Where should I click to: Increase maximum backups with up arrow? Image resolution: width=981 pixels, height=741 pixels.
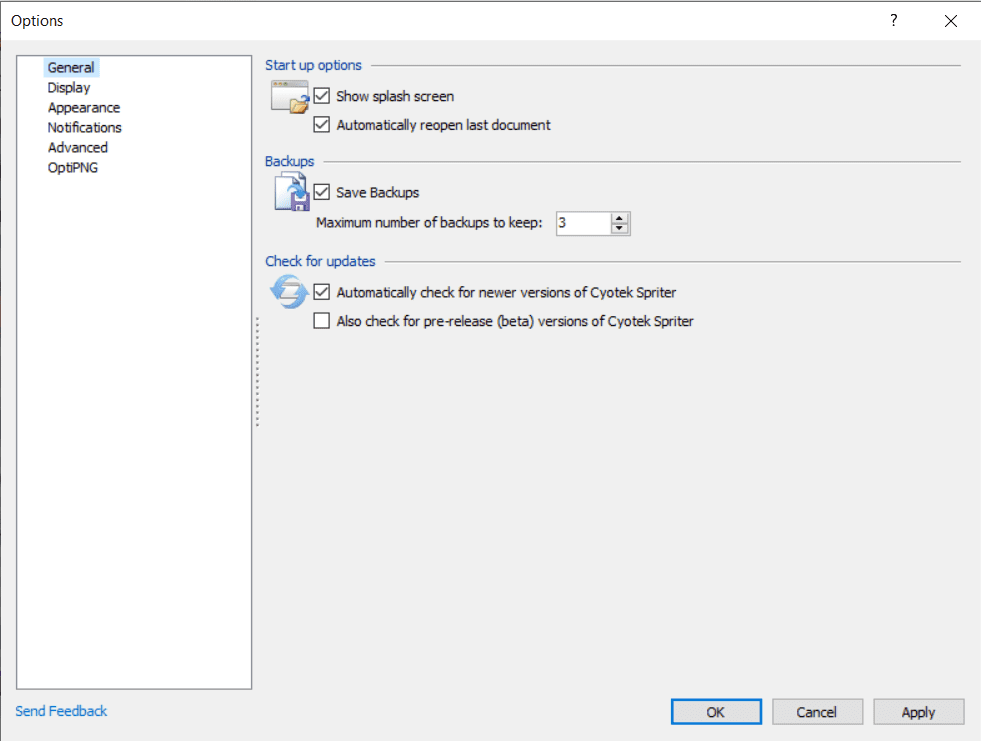(620, 217)
